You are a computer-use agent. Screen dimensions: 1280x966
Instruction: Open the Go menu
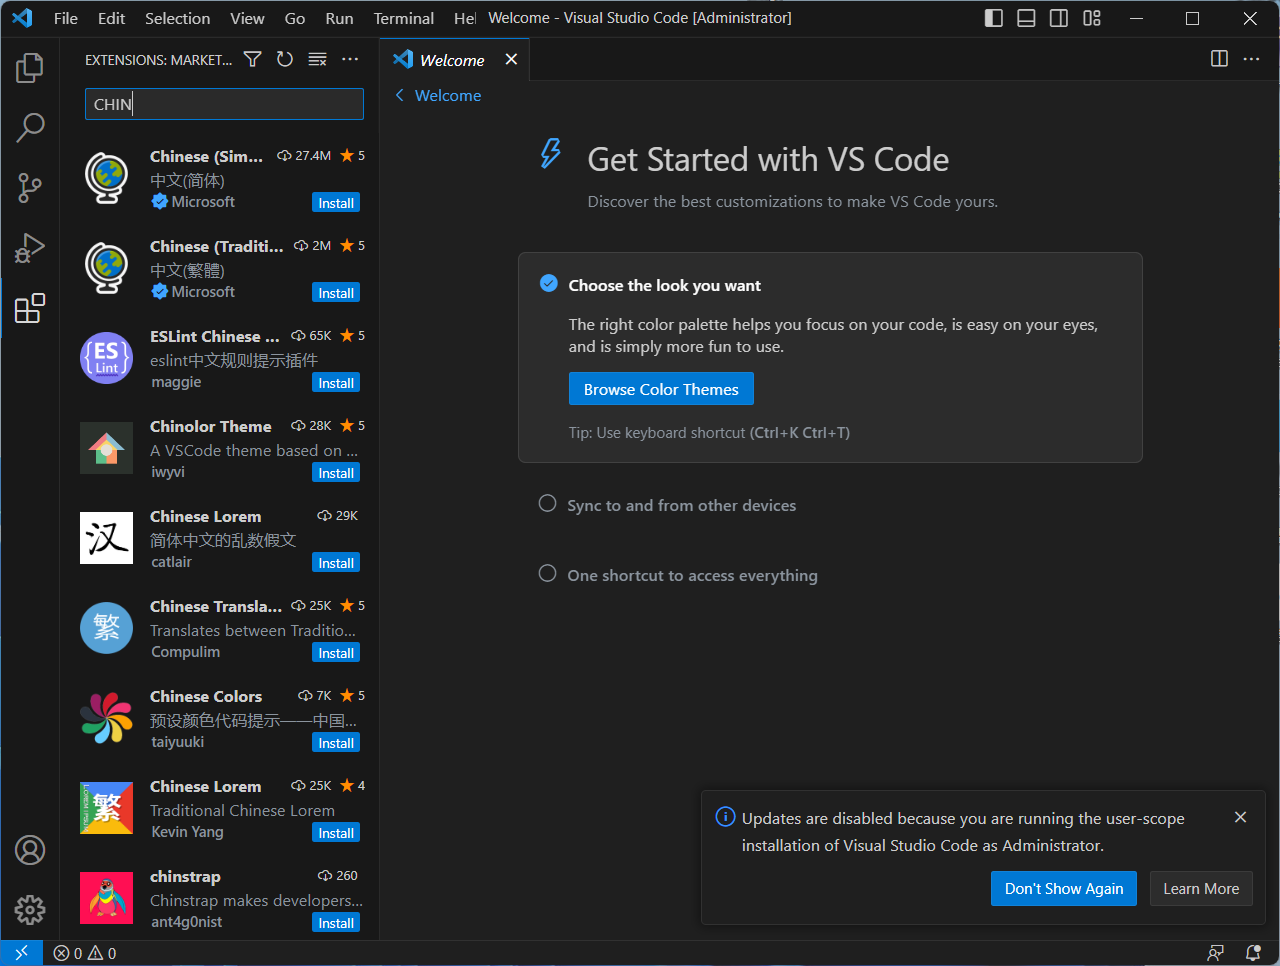point(295,18)
